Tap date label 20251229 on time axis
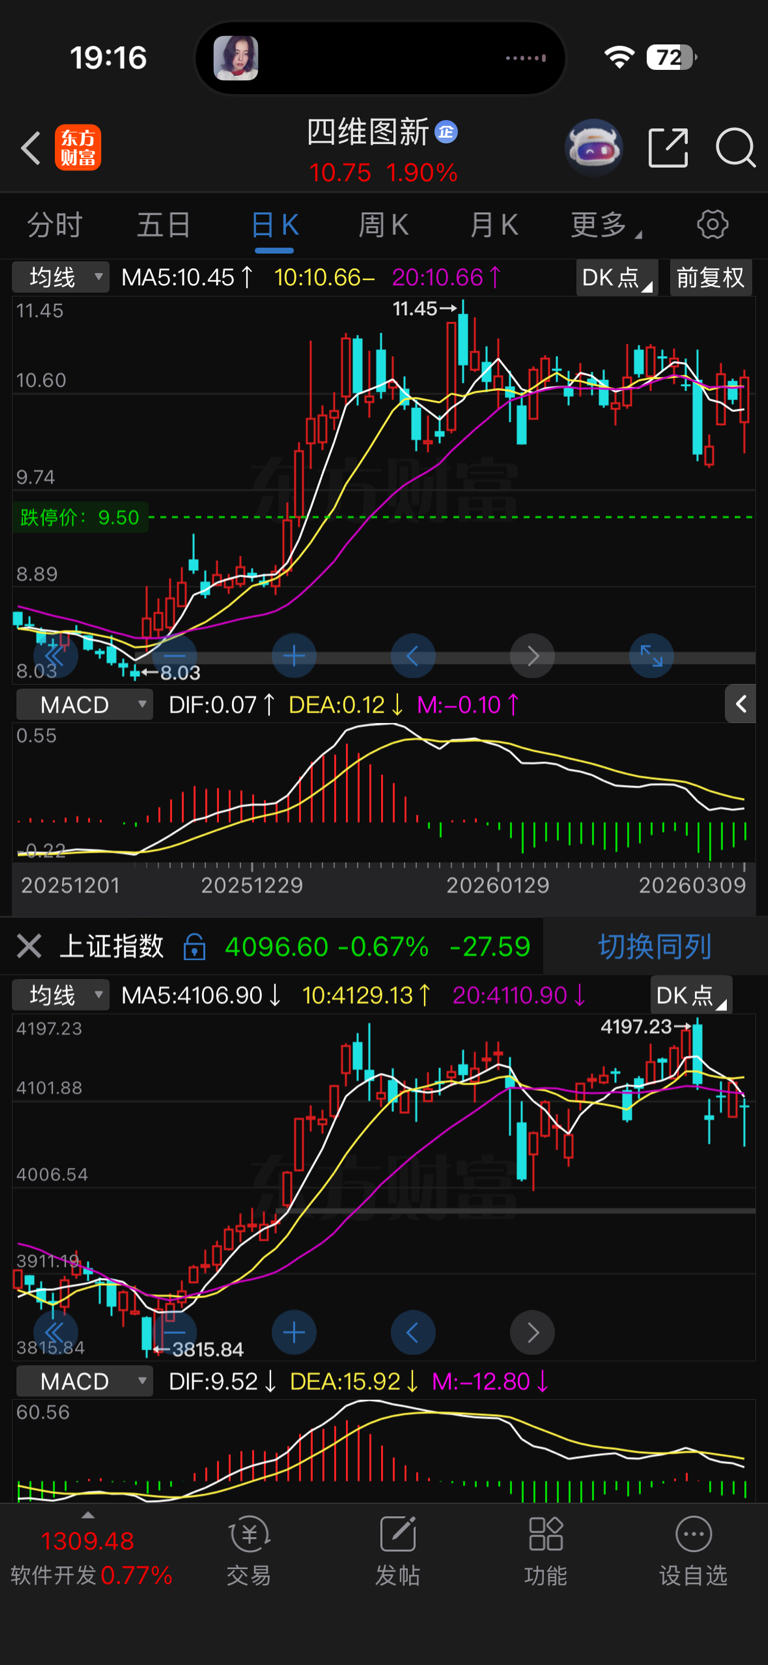This screenshot has width=769, height=1665. click(x=252, y=885)
